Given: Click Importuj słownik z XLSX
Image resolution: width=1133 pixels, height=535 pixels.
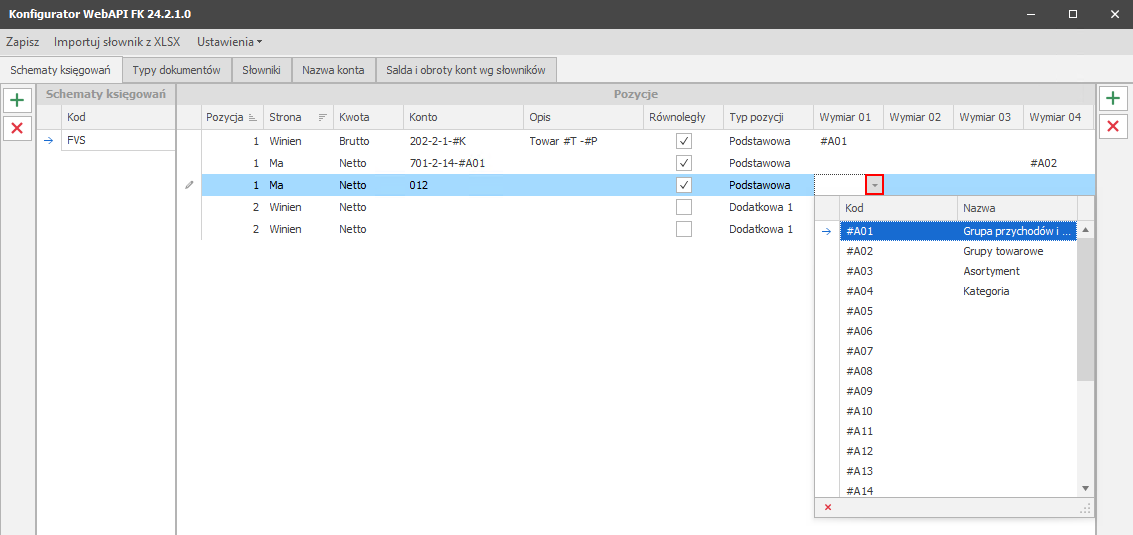Looking at the screenshot, I should 116,42.
